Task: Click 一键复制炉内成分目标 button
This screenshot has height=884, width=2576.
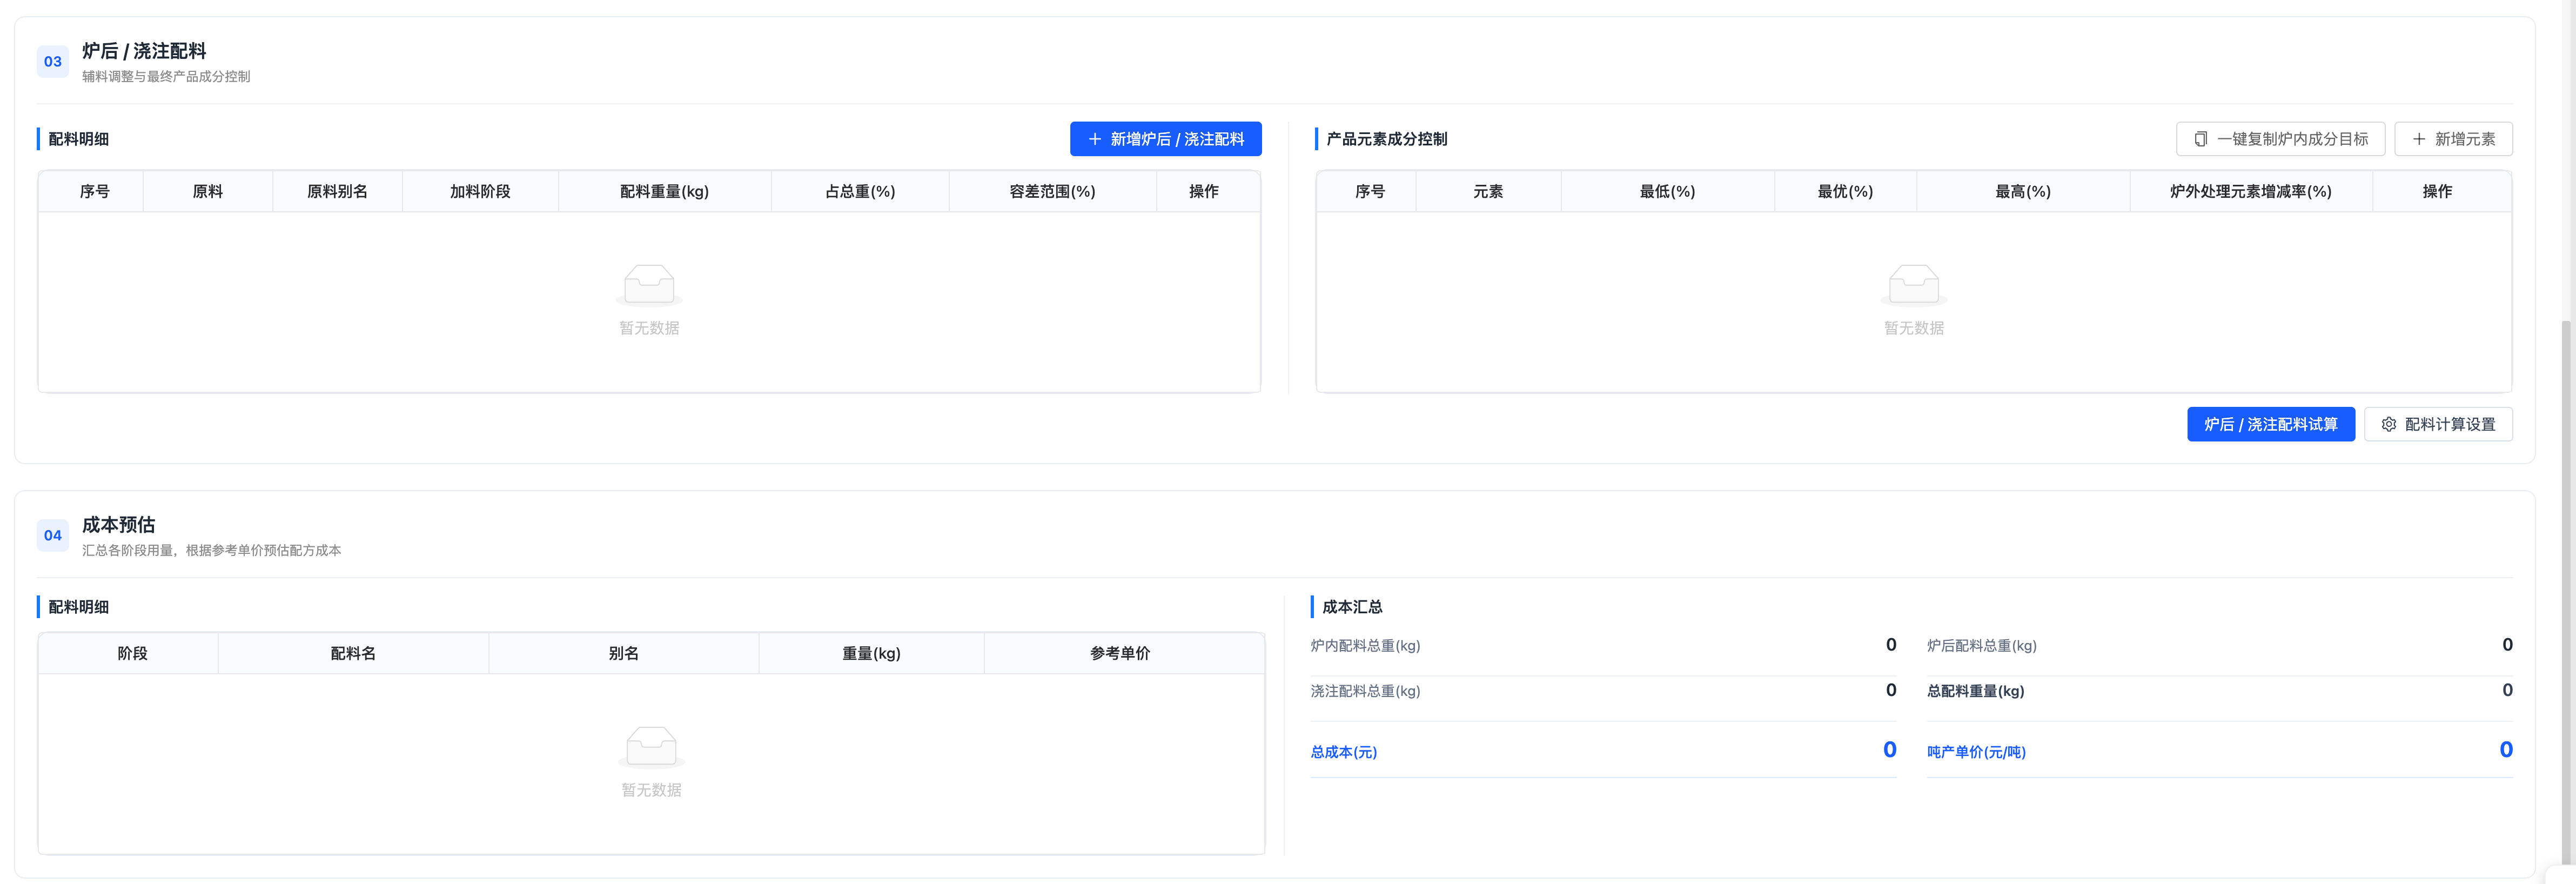Action: (x=2280, y=139)
